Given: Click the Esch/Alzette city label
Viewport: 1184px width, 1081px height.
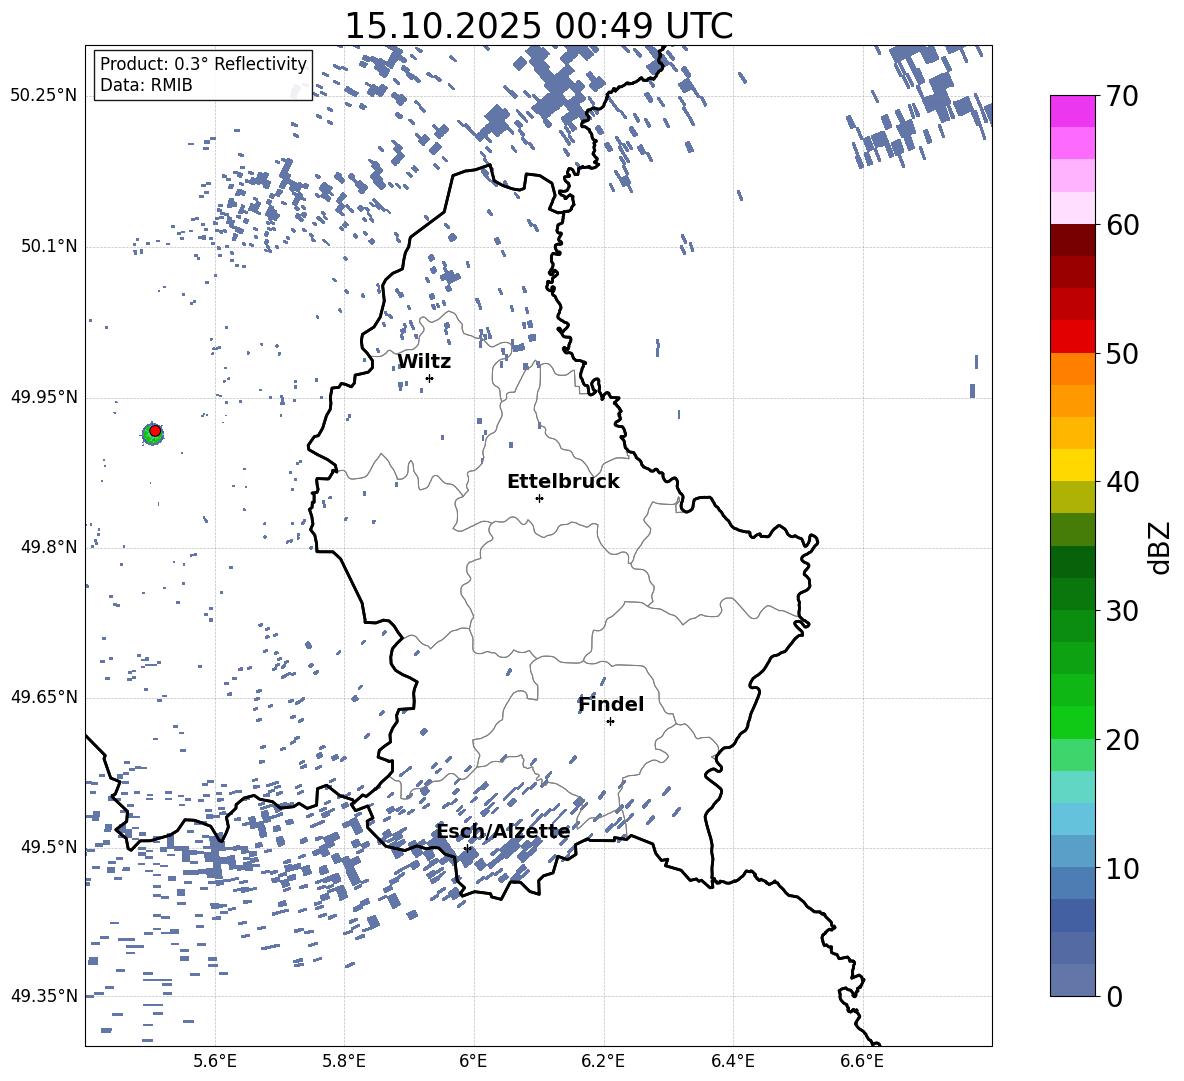Looking at the screenshot, I should 503,831.
